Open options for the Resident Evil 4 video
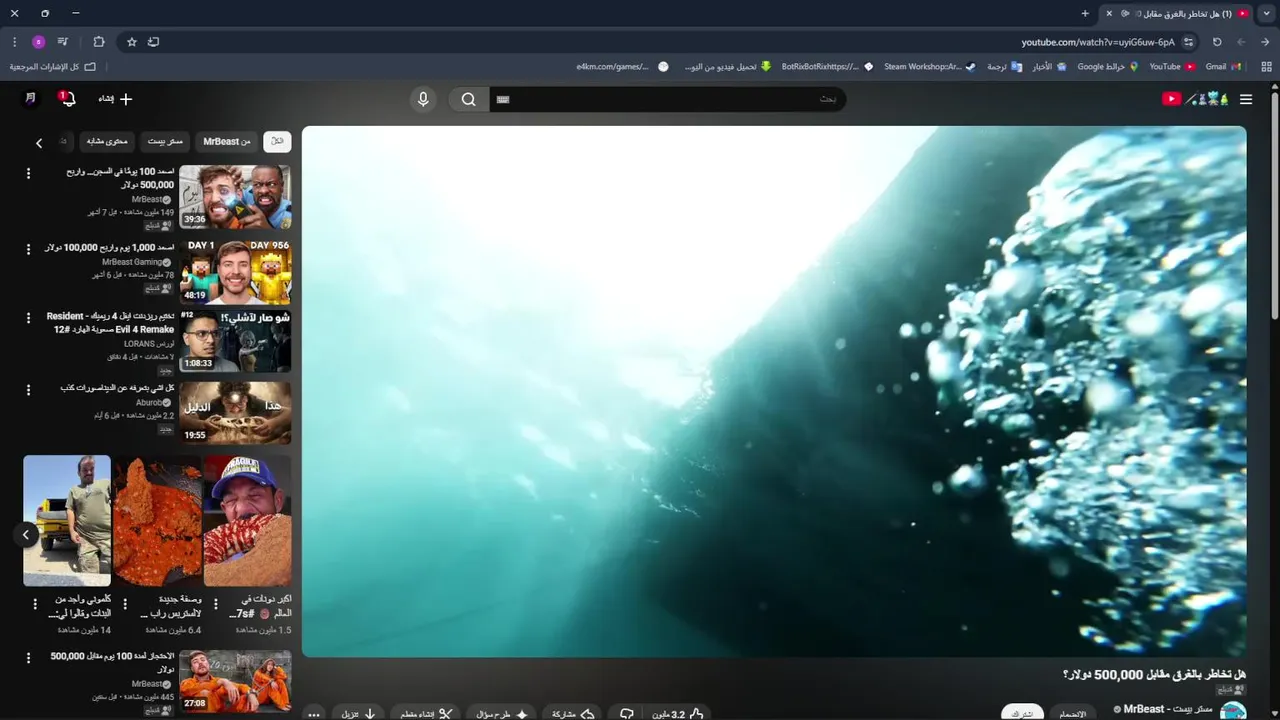The width and height of the screenshot is (1280, 720). [x=28, y=317]
